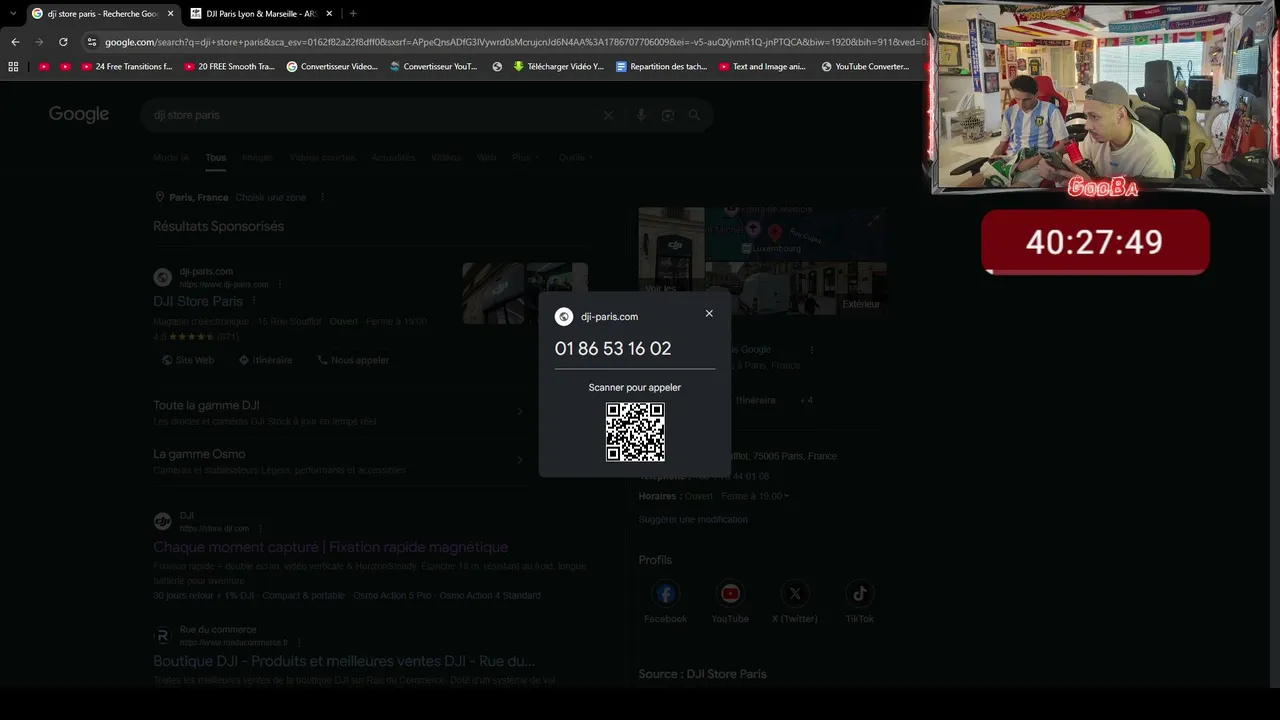Open the 20 FREE Smooth Tra... bookmark
This screenshot has width=1280, height=720.
coord(229,67)
